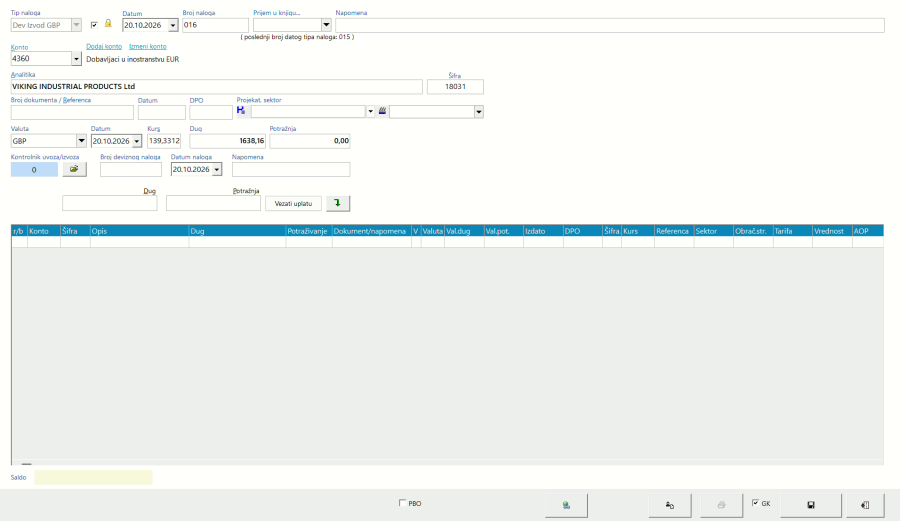Image resolution: width=900 pixels, height=521 pixels.
Task: Click the AOP column header
Action: click(868, 231)
